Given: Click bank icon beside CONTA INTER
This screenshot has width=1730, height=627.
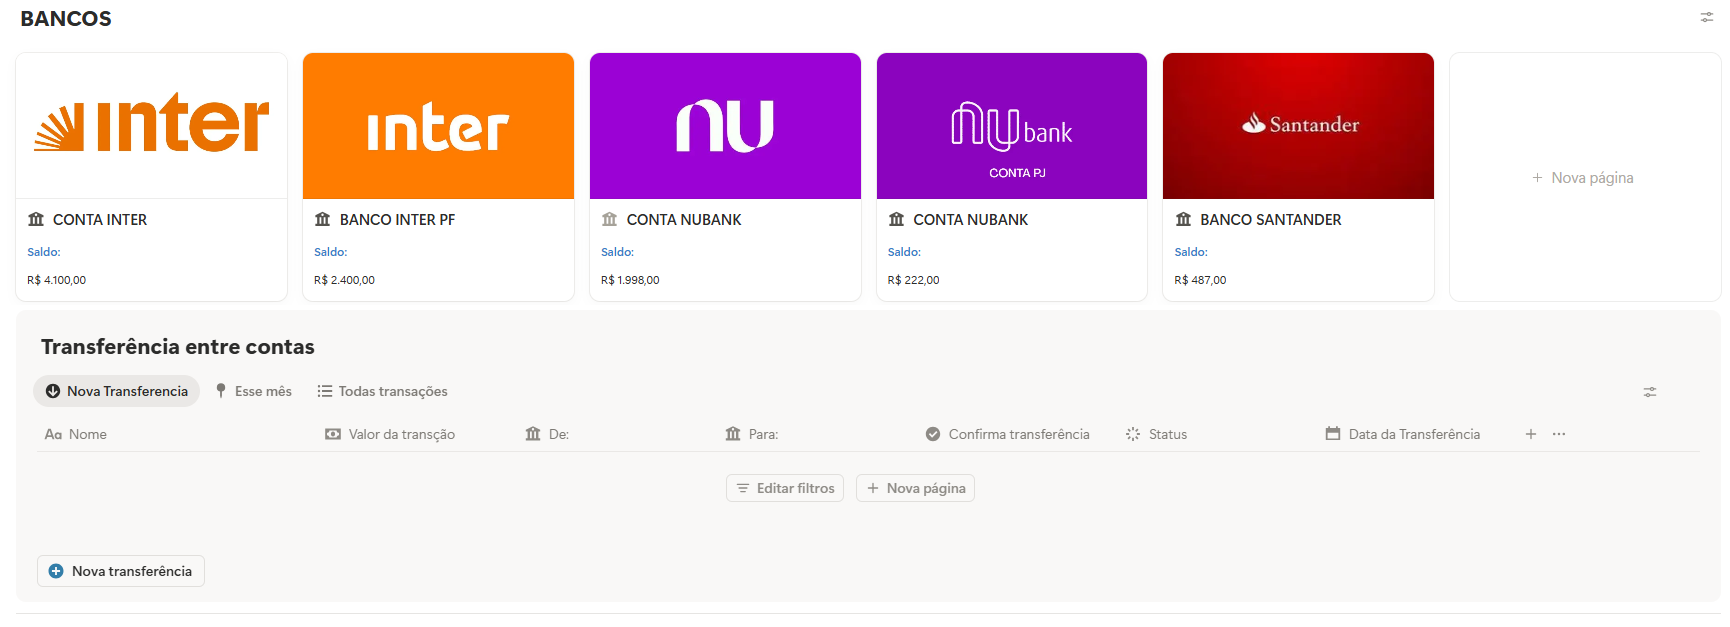Looking at the screenshot, I should (36, 219).
